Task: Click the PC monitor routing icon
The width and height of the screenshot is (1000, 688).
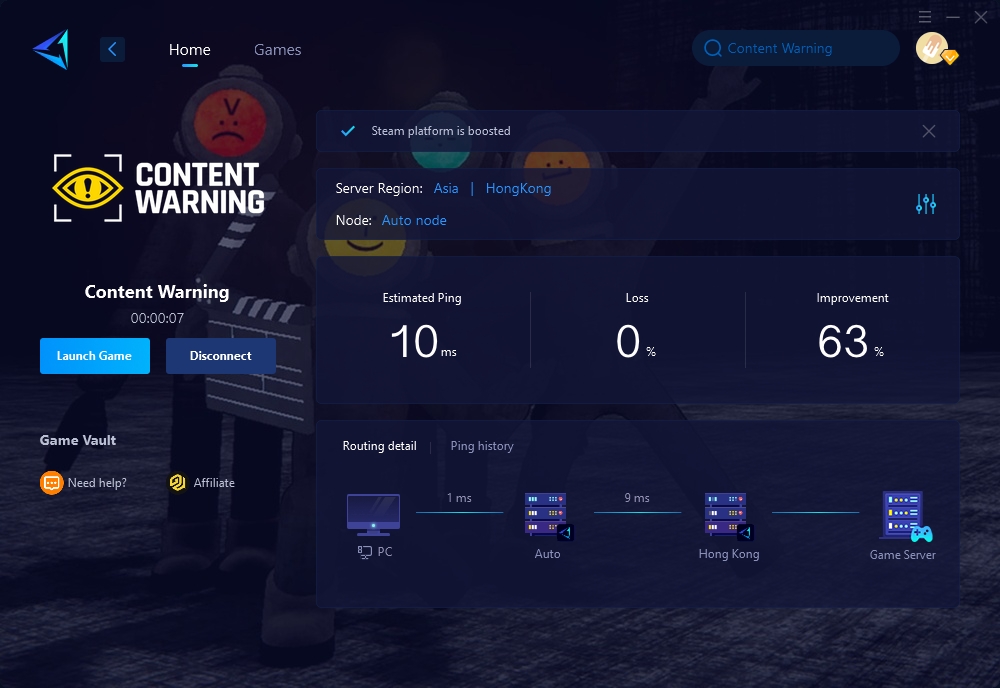Action: click(373, 514)
